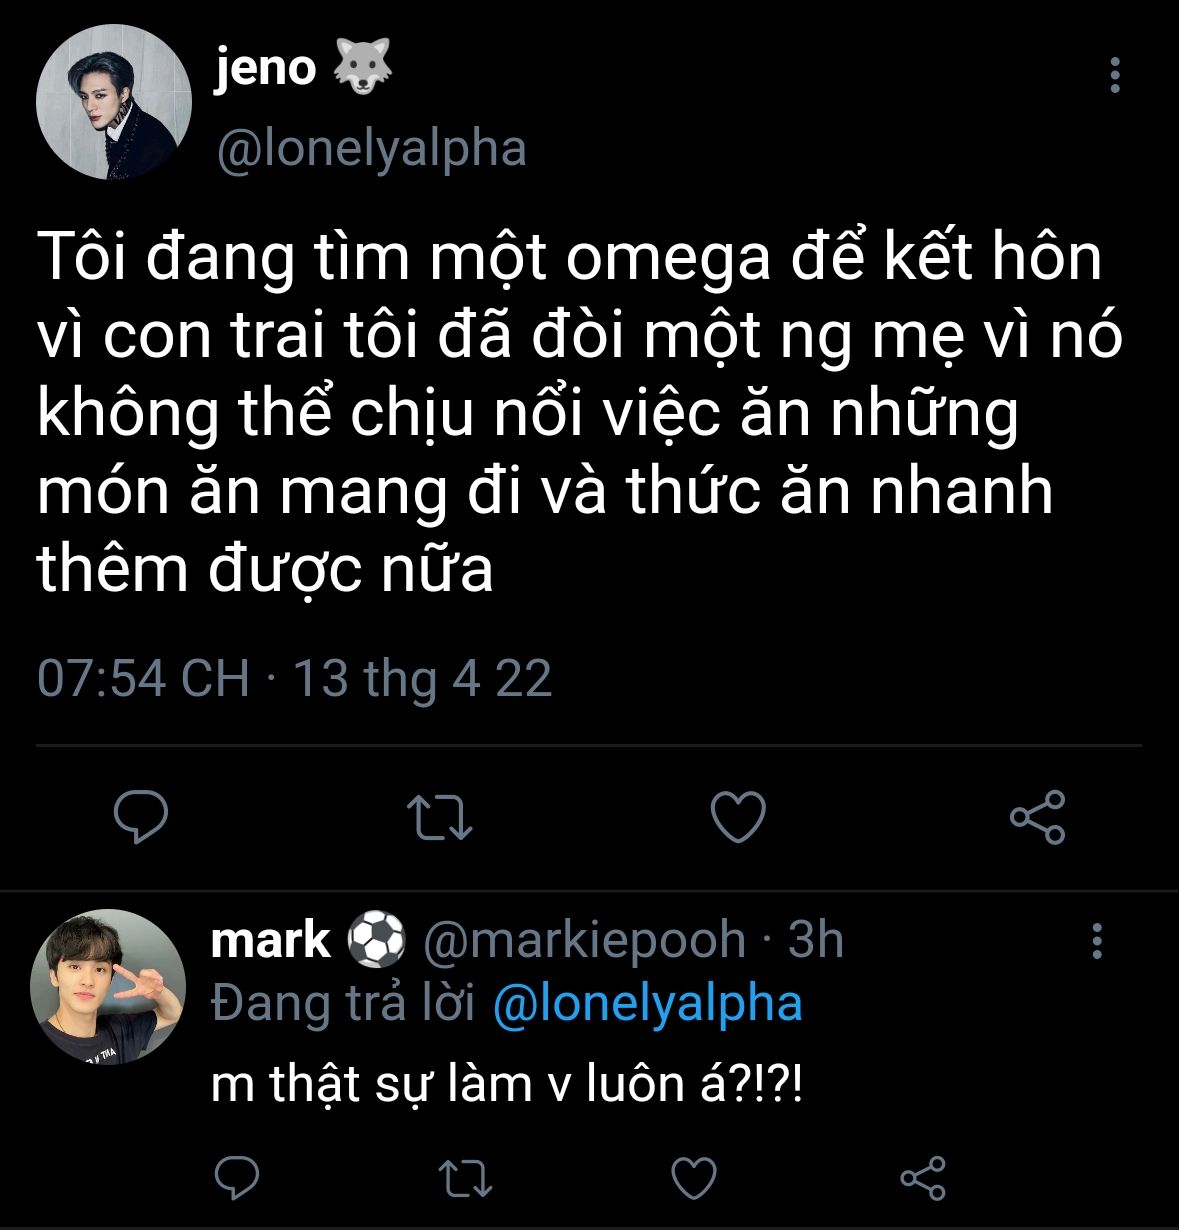Image resolution: width=1179 pixels, height=1230 pixels.
Task: Retweet mark's reply
Action: click(467, 1177)
